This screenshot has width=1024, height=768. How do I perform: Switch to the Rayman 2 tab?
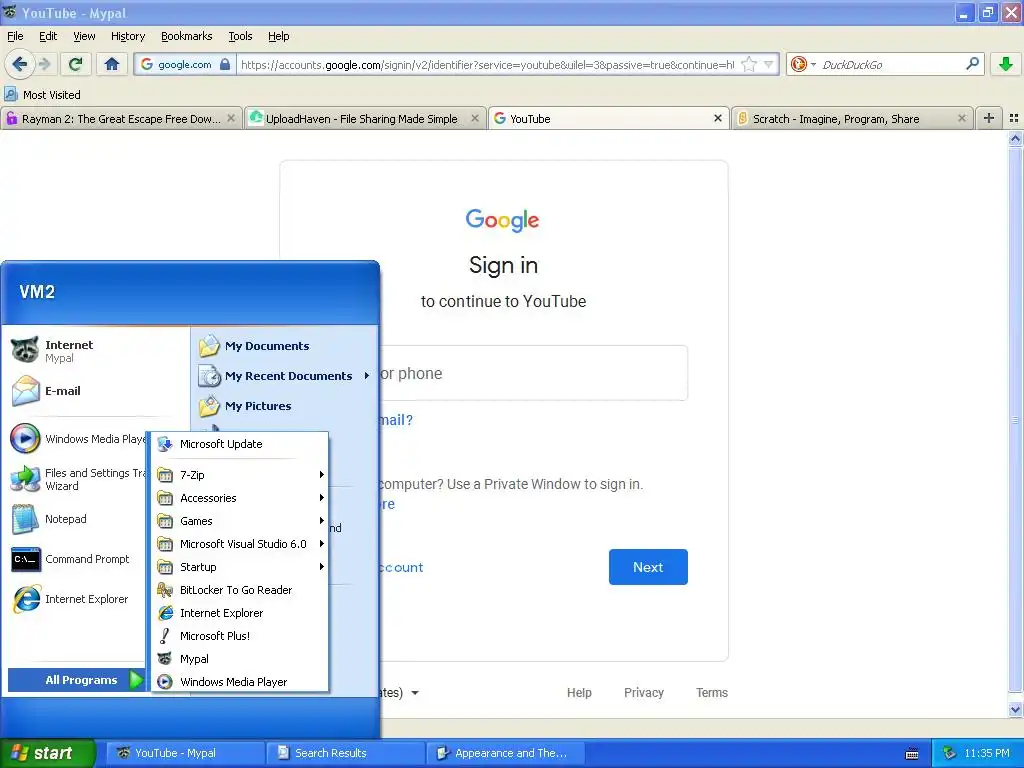(121, 118)
